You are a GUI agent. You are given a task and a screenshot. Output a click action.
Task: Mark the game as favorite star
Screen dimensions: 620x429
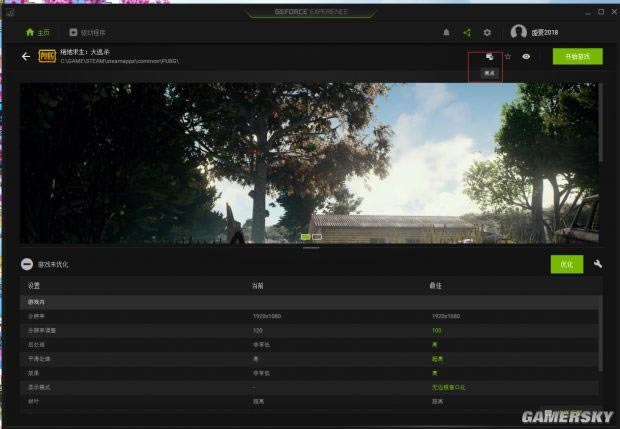click(x=508, y=57)
